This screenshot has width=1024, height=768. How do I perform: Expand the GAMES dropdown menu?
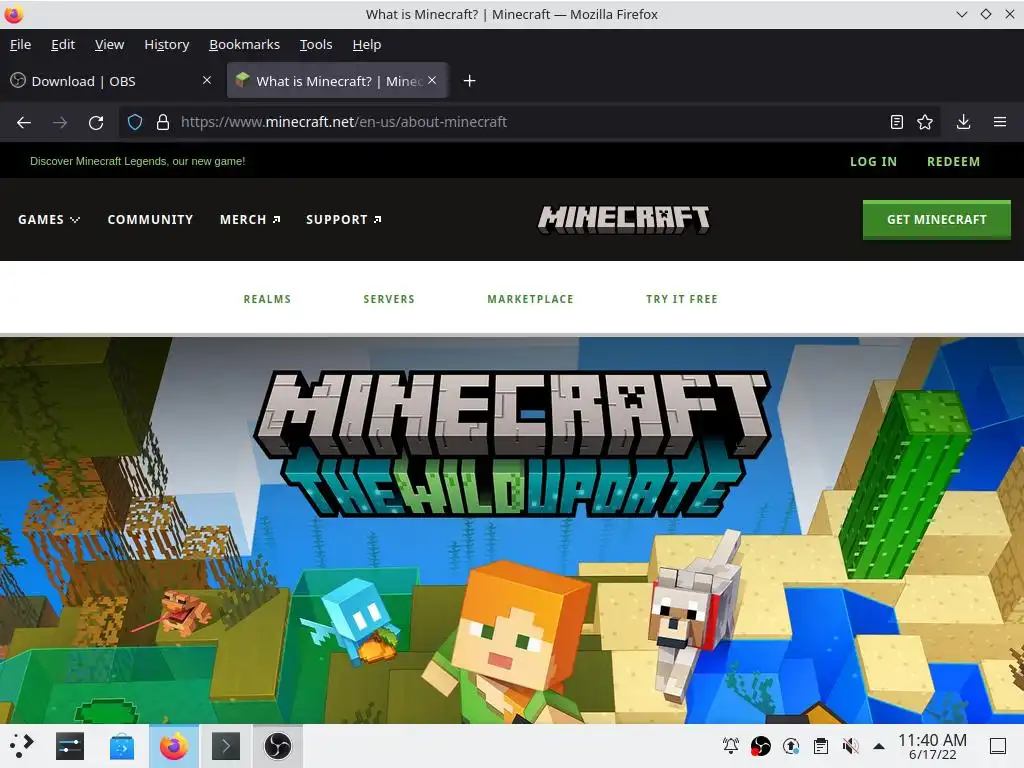49,219
